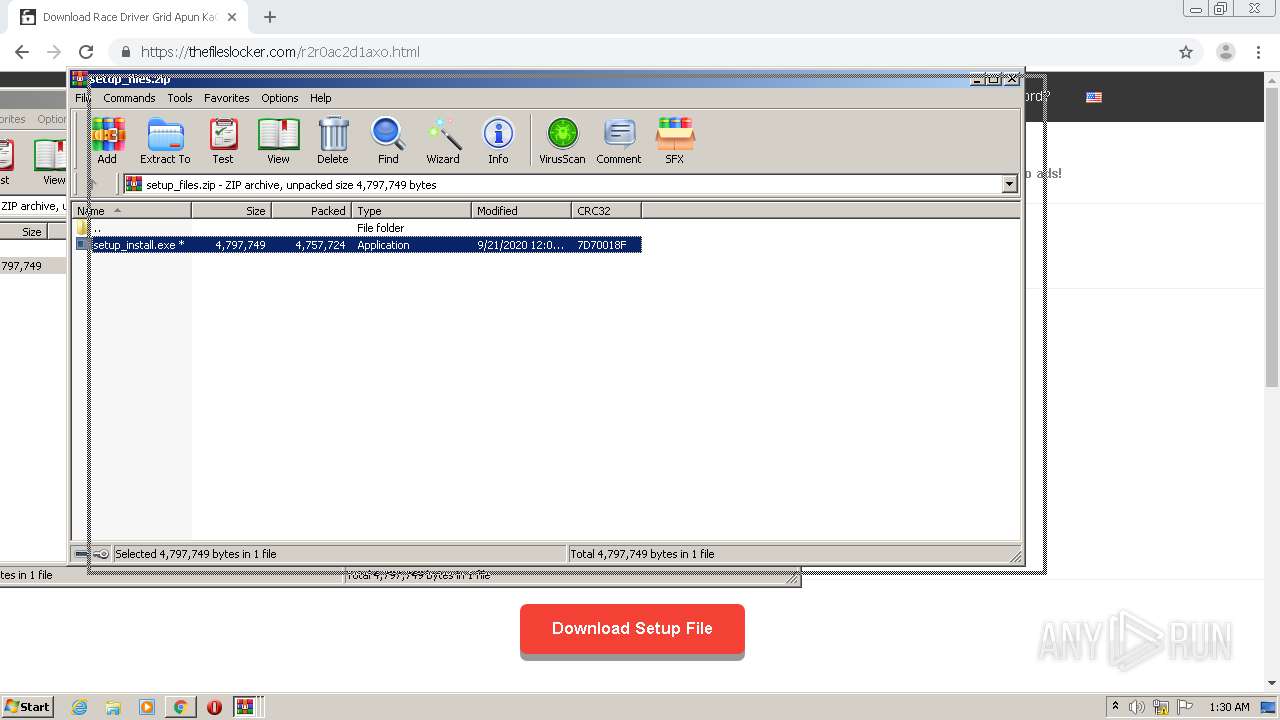Sort by Size column in background WinRAR window
The image size is (1280, 720).
click(22, 231)
